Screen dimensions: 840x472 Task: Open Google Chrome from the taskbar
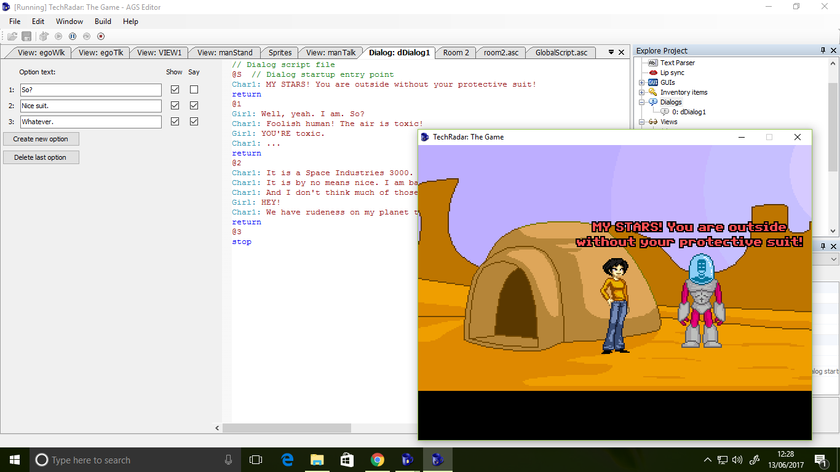[x=377, y=460]
